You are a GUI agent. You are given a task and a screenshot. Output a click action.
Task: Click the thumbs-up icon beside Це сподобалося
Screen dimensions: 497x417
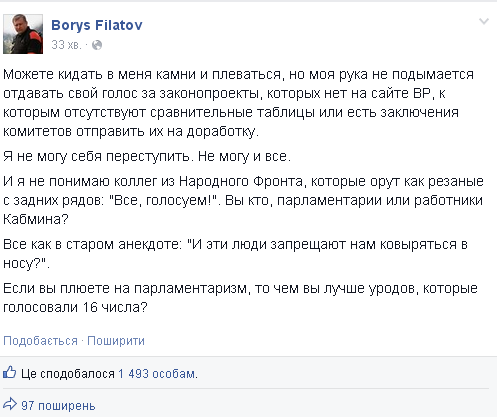[10, 372]
